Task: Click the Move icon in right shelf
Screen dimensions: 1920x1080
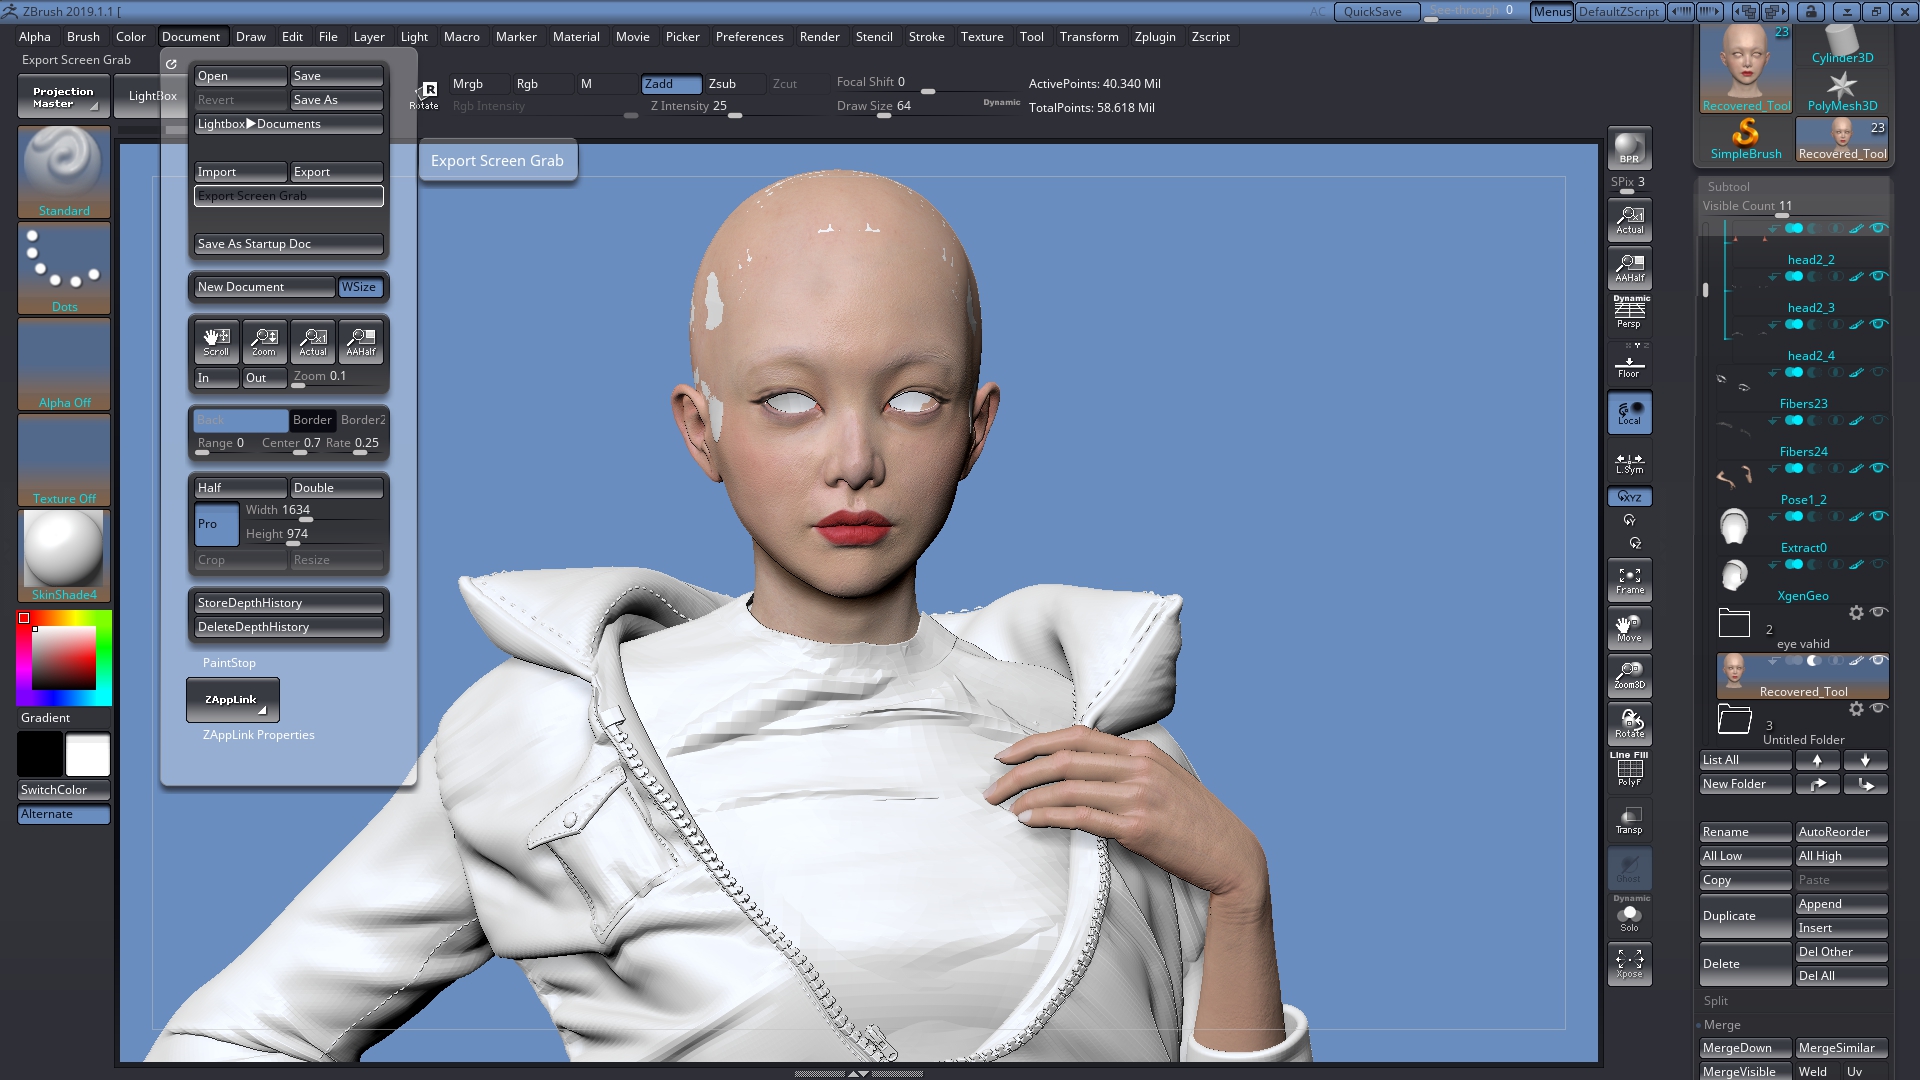Action: (1629, 628)
